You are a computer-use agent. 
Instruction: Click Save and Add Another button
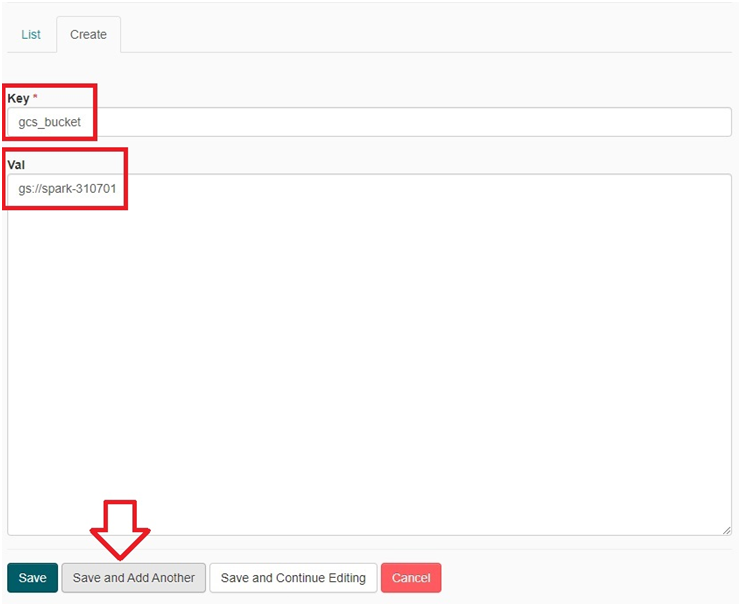point(134,578)
